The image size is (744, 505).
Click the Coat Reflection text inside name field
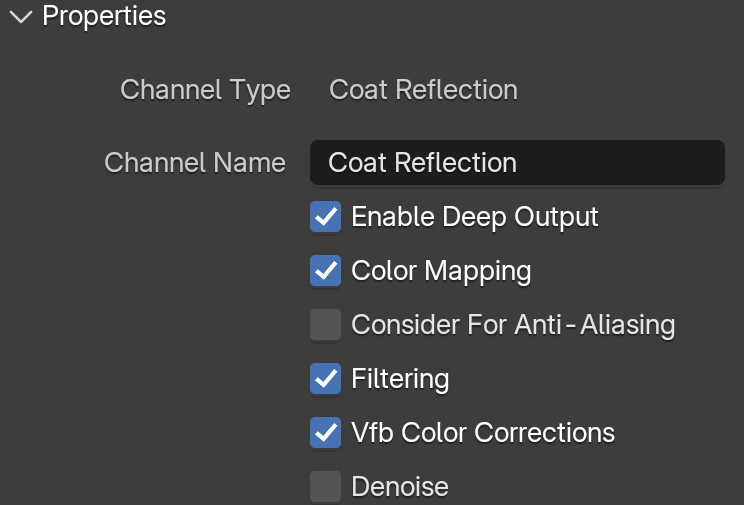pyautogui.click(x=422, y=163)
